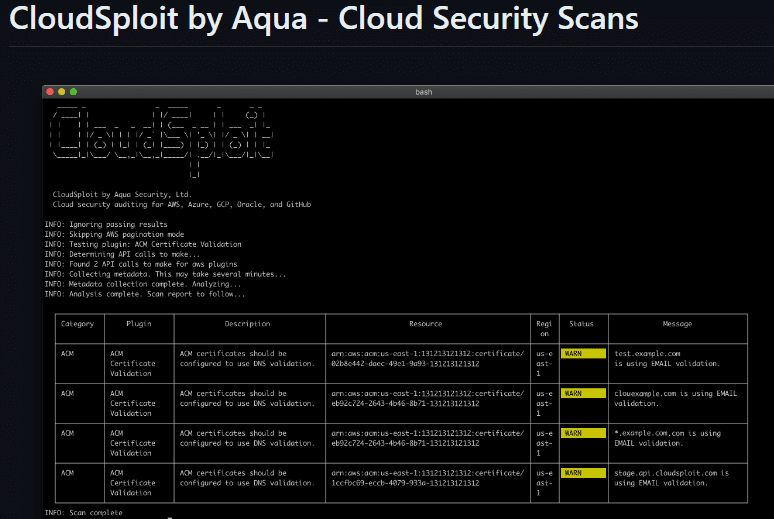Image resolution: width=774 pixels, height=519 pixels.
Task: Click the yellow WARN badge for test.example.com
Action: (583, 353)
